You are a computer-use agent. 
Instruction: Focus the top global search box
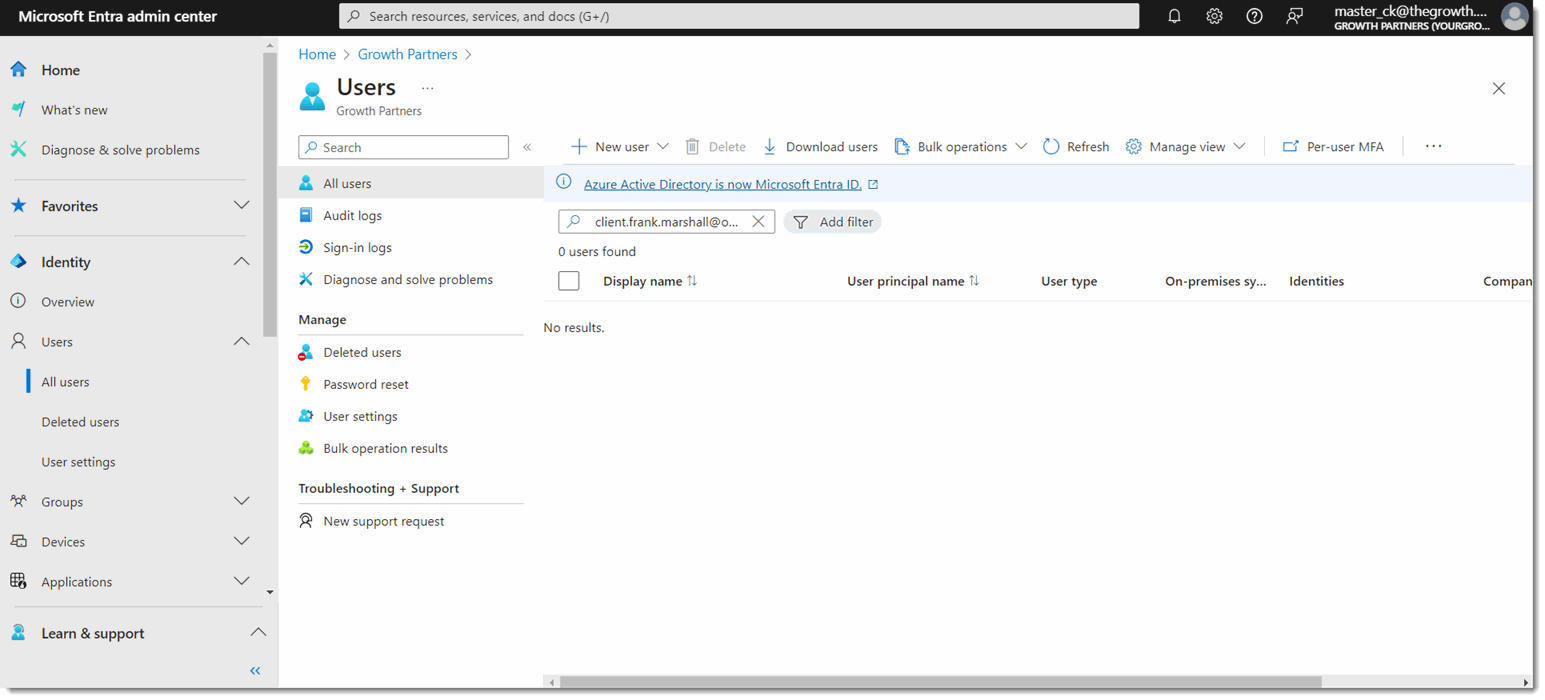739,16
